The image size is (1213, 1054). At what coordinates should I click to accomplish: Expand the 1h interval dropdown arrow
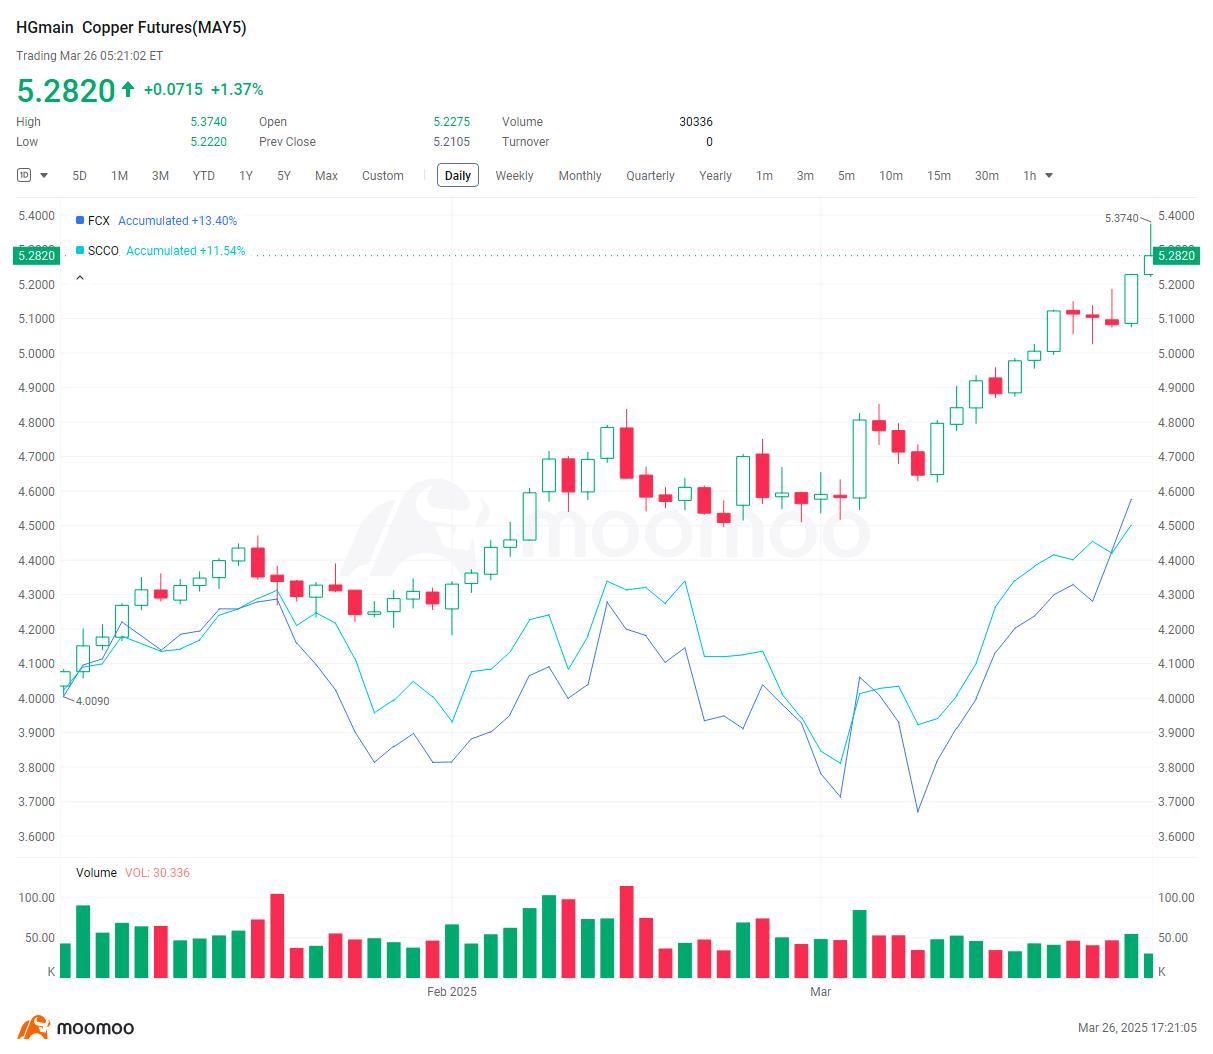(1049, 176)
